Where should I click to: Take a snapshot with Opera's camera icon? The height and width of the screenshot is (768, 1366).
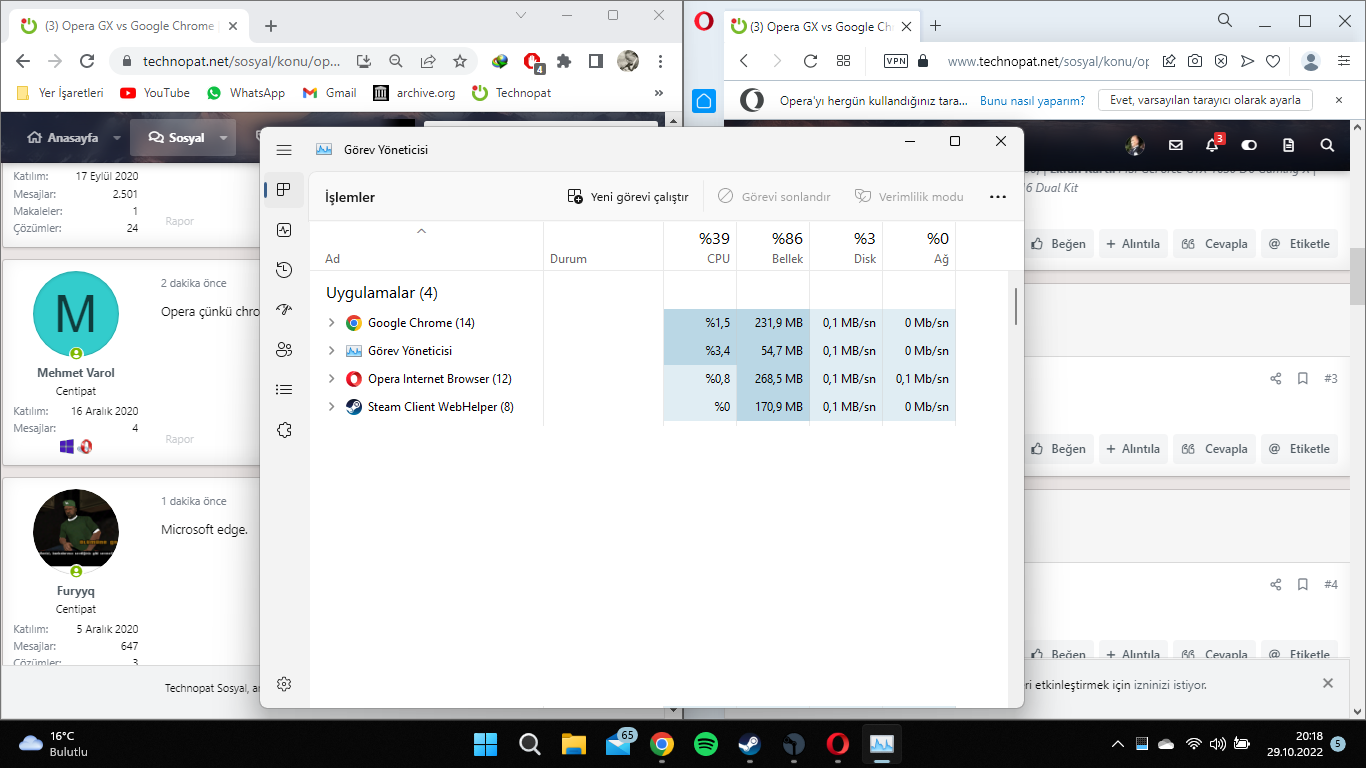tap(1195, 61)
